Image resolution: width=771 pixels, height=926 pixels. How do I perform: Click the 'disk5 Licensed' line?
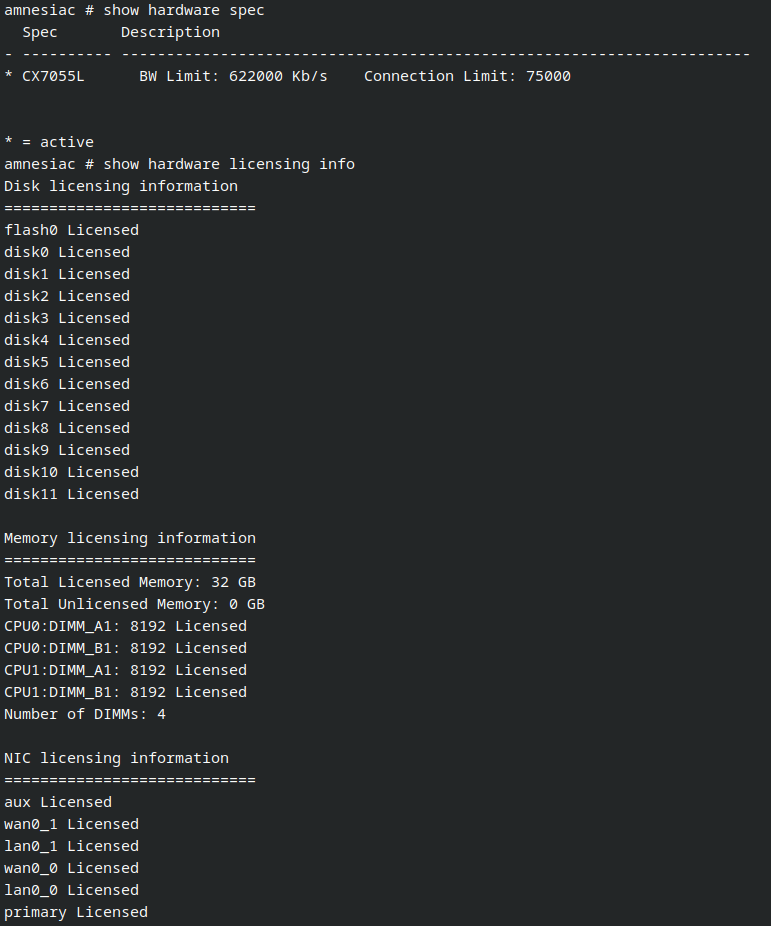67,362
